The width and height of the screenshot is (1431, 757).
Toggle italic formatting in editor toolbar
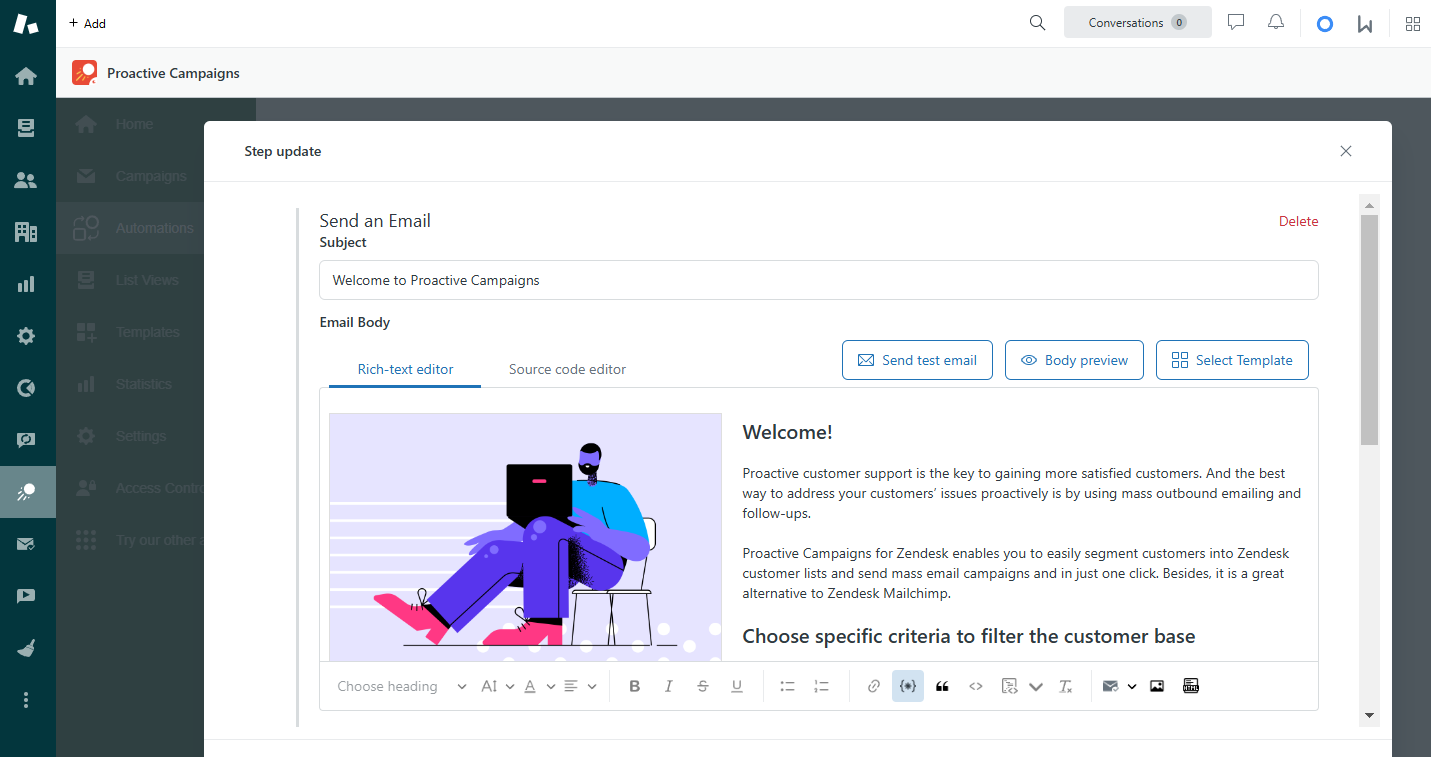point(668,686)
